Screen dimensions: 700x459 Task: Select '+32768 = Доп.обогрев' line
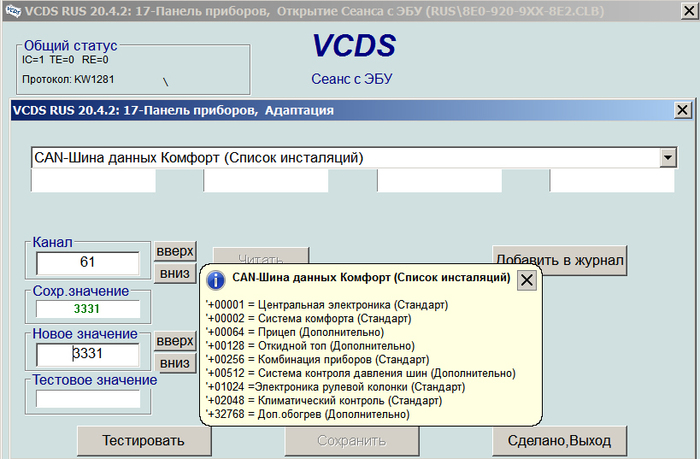click(x=308, y=414)
